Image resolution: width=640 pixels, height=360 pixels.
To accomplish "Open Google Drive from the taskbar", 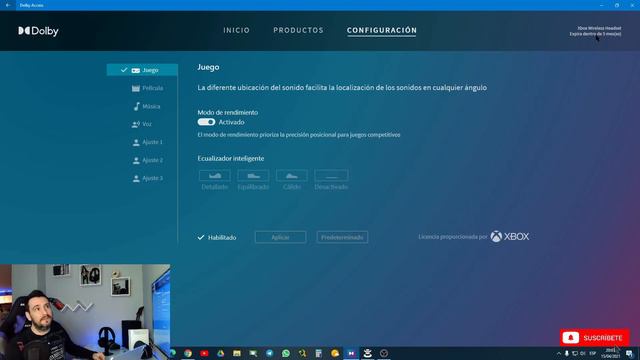I will 220,353.
